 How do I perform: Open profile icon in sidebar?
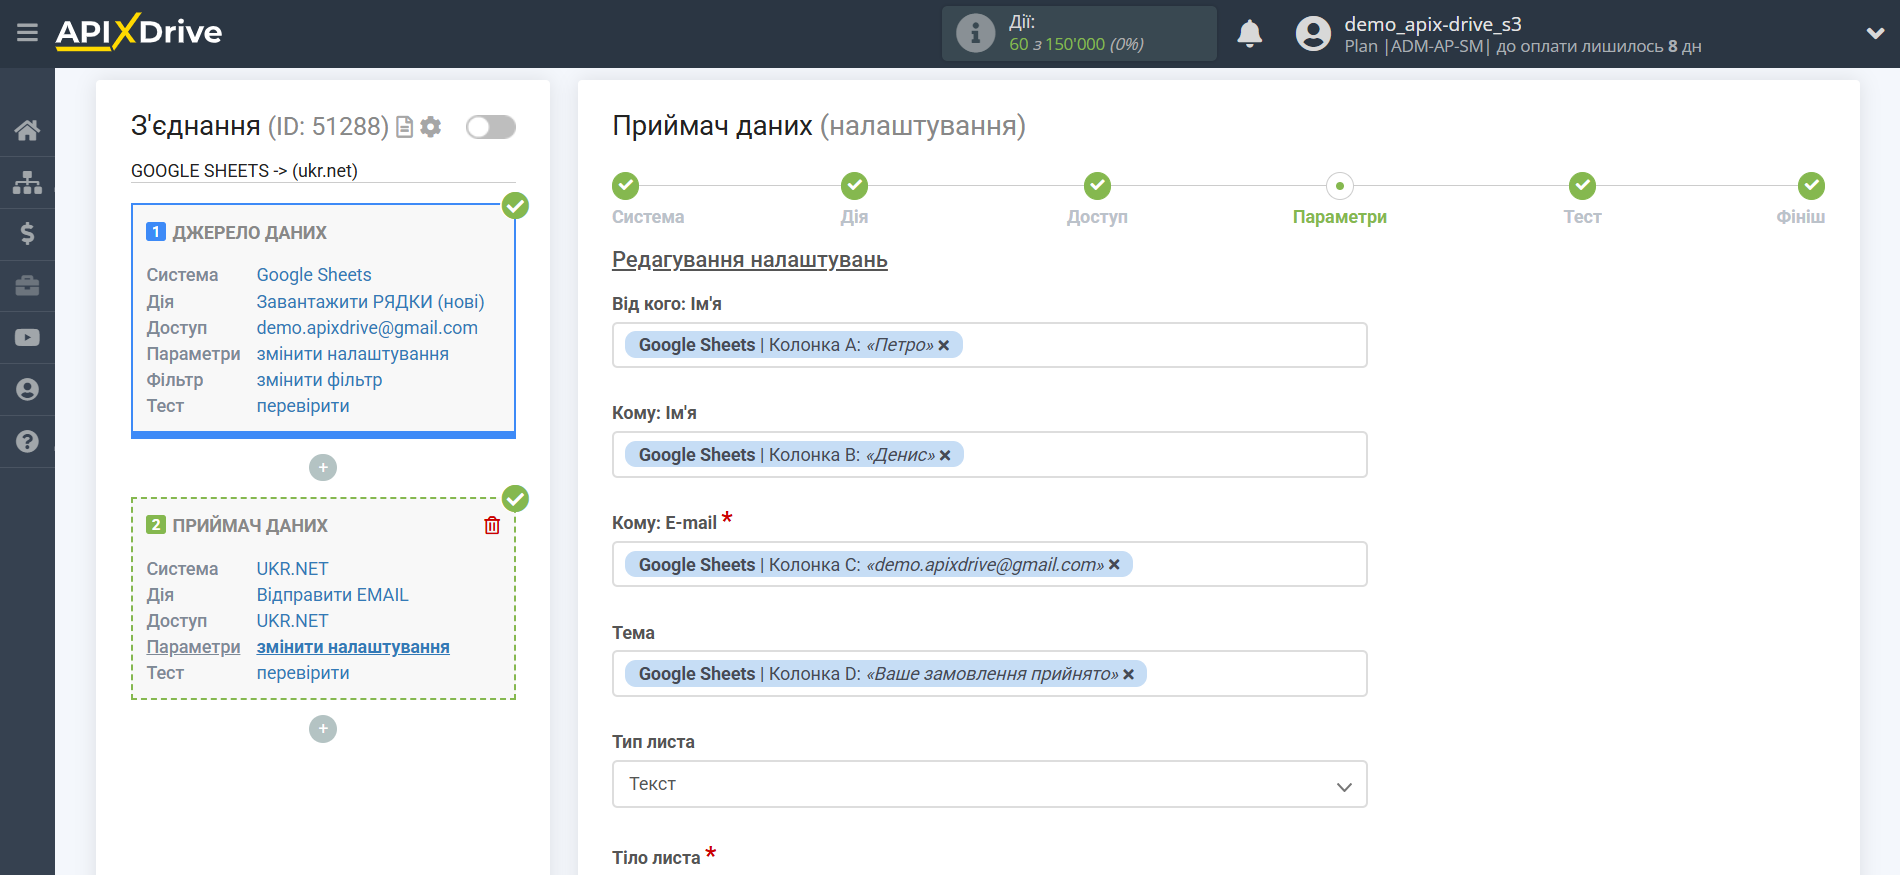[27, 390]
